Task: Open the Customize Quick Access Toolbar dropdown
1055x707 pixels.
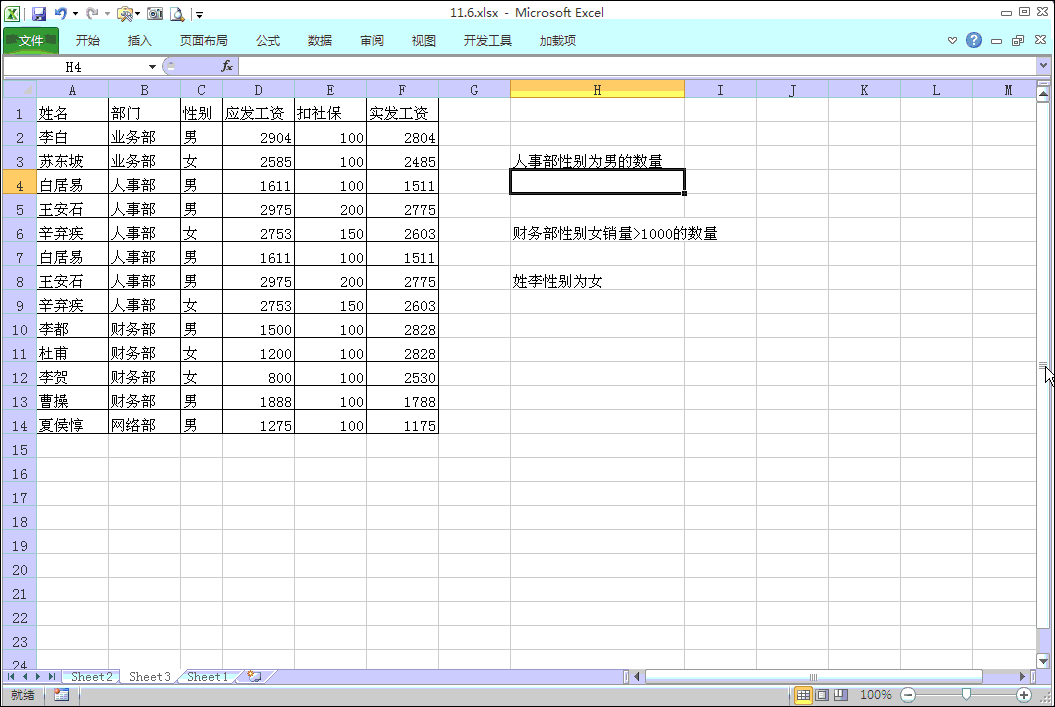Action: (199, 14)
